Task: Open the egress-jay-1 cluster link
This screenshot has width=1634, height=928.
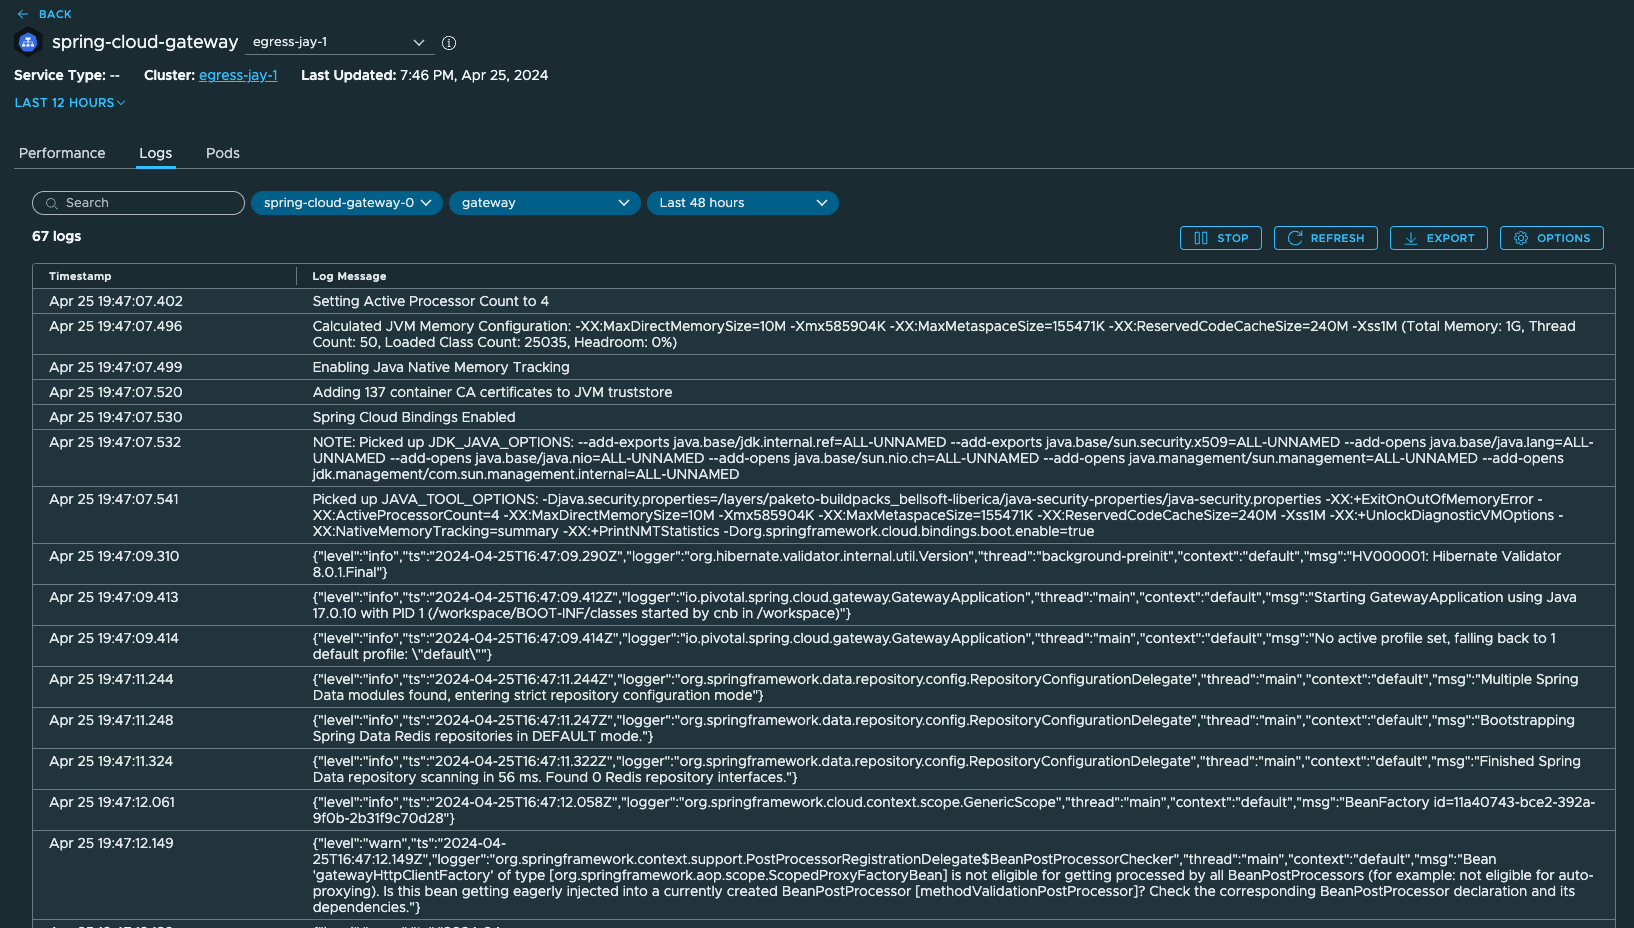Action: (238, 75)
